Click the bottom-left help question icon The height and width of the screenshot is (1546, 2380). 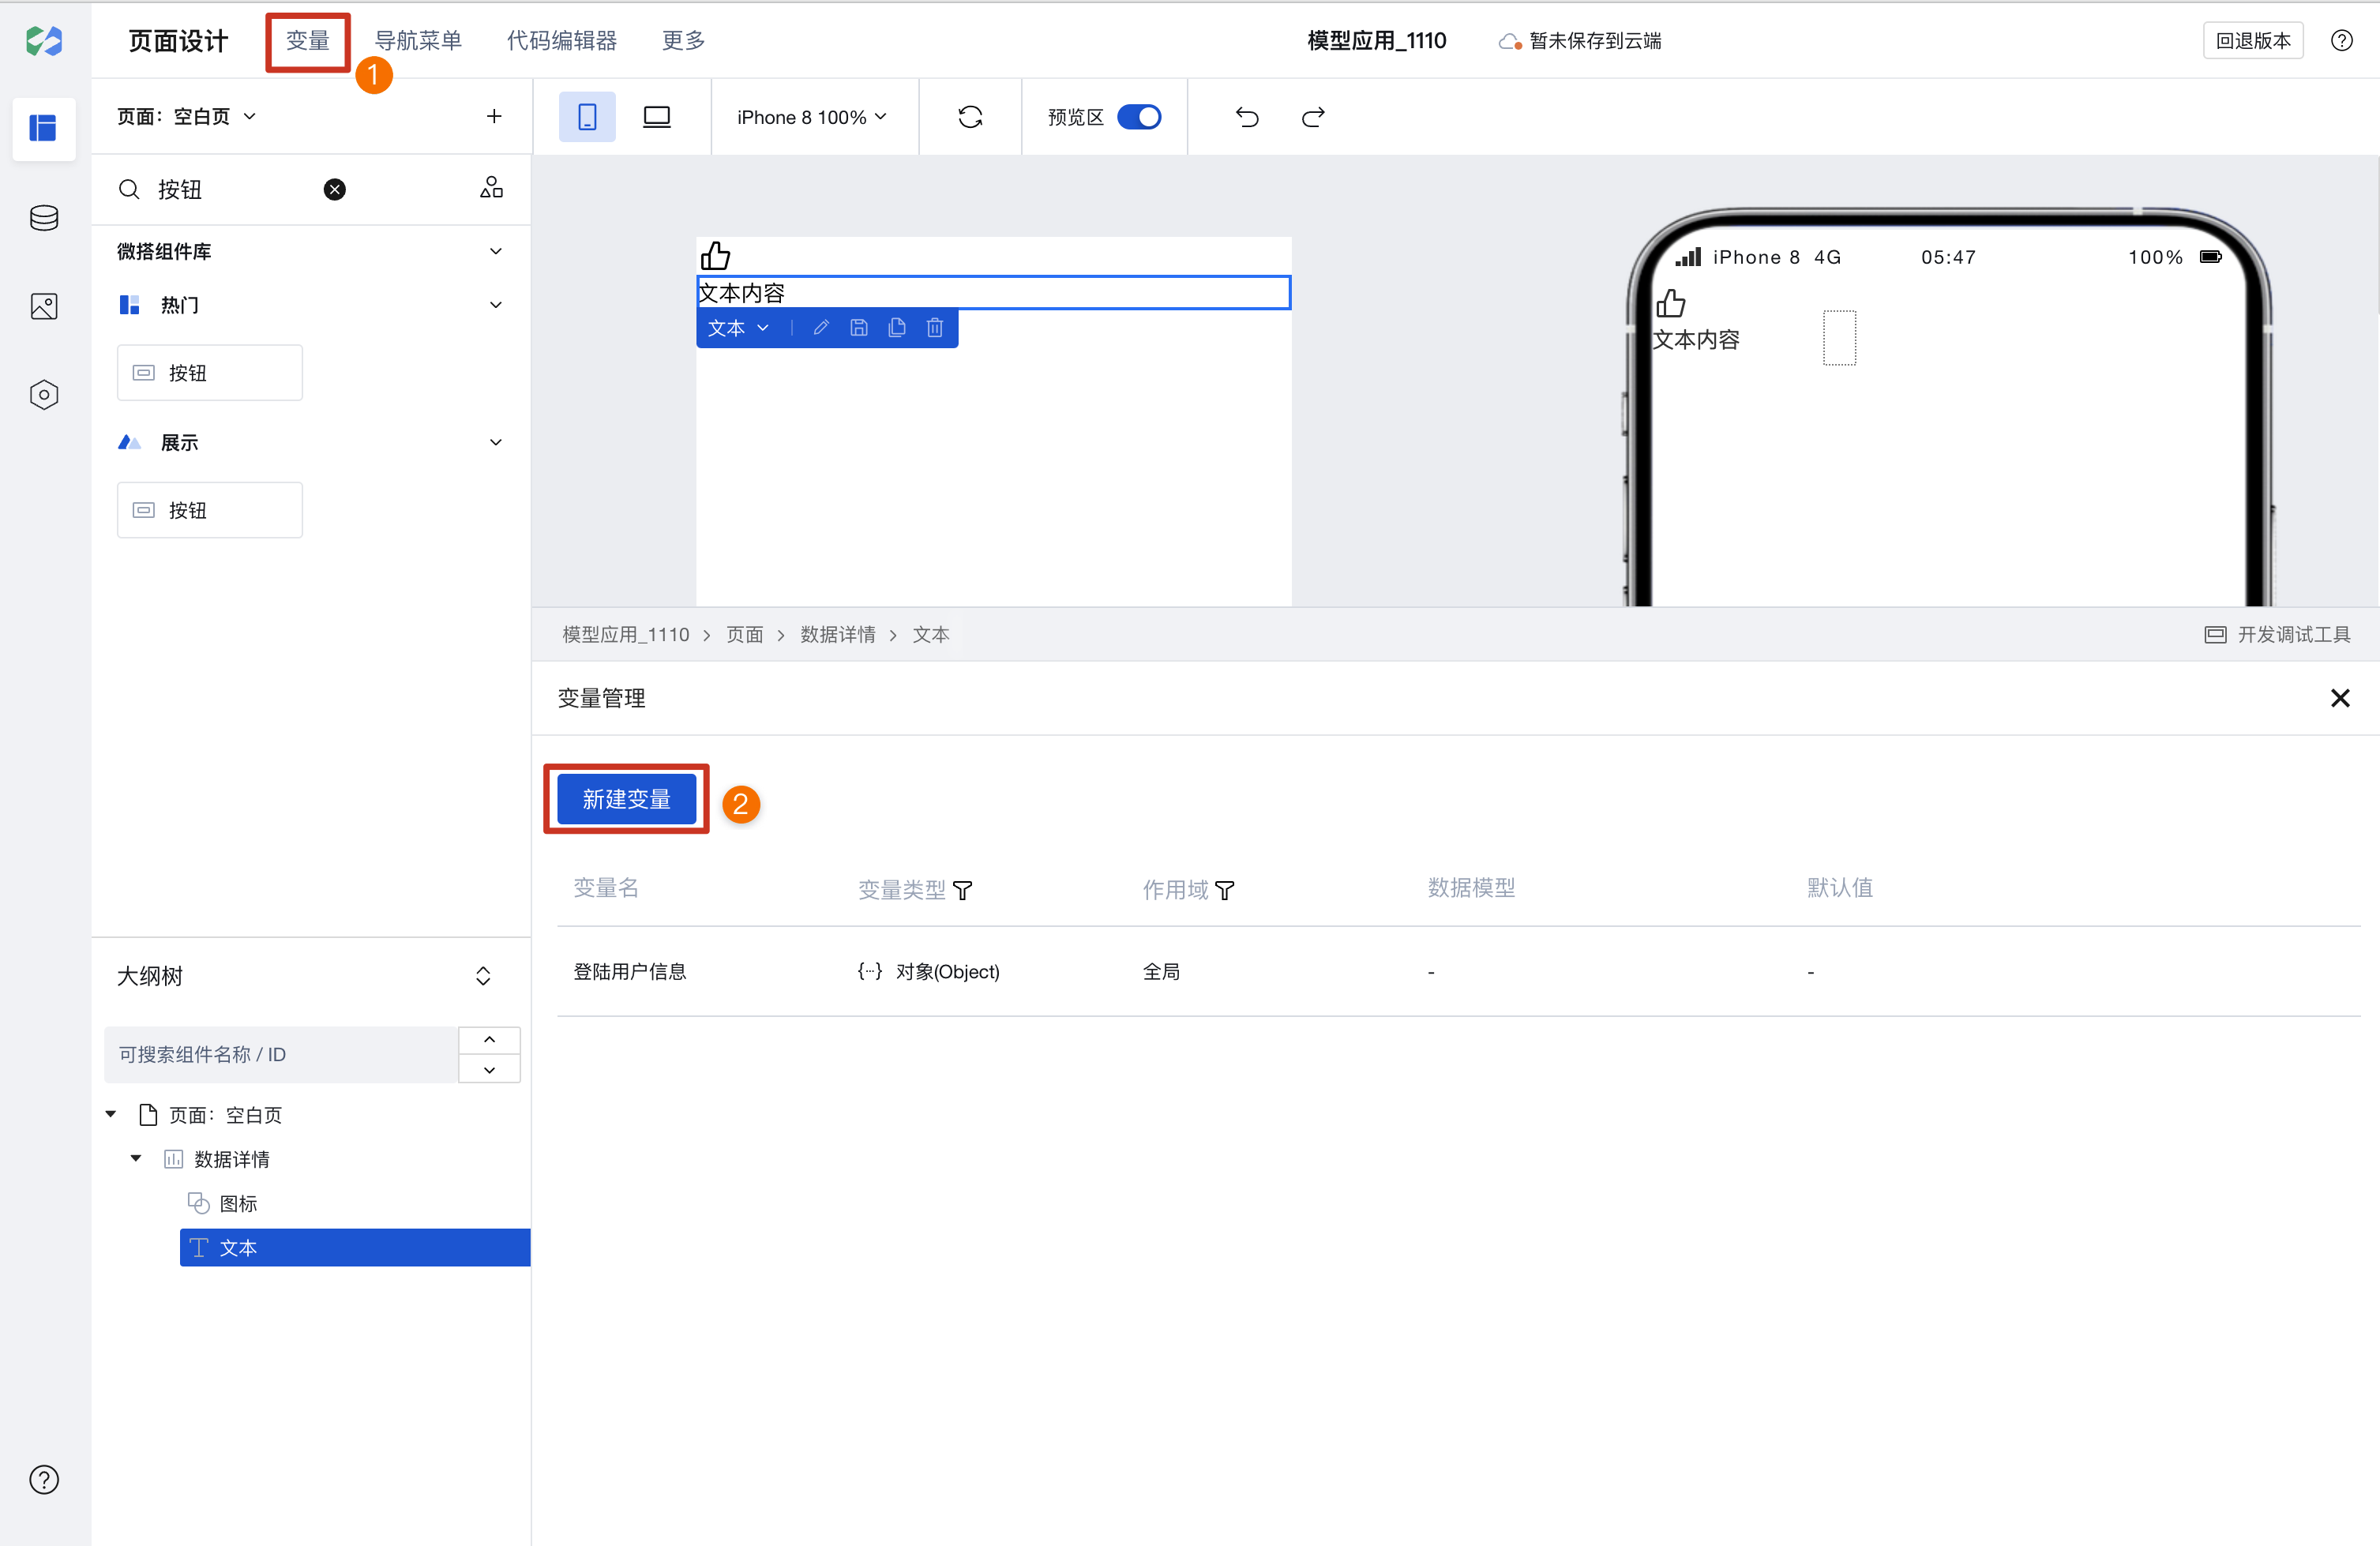(44, 1479)
